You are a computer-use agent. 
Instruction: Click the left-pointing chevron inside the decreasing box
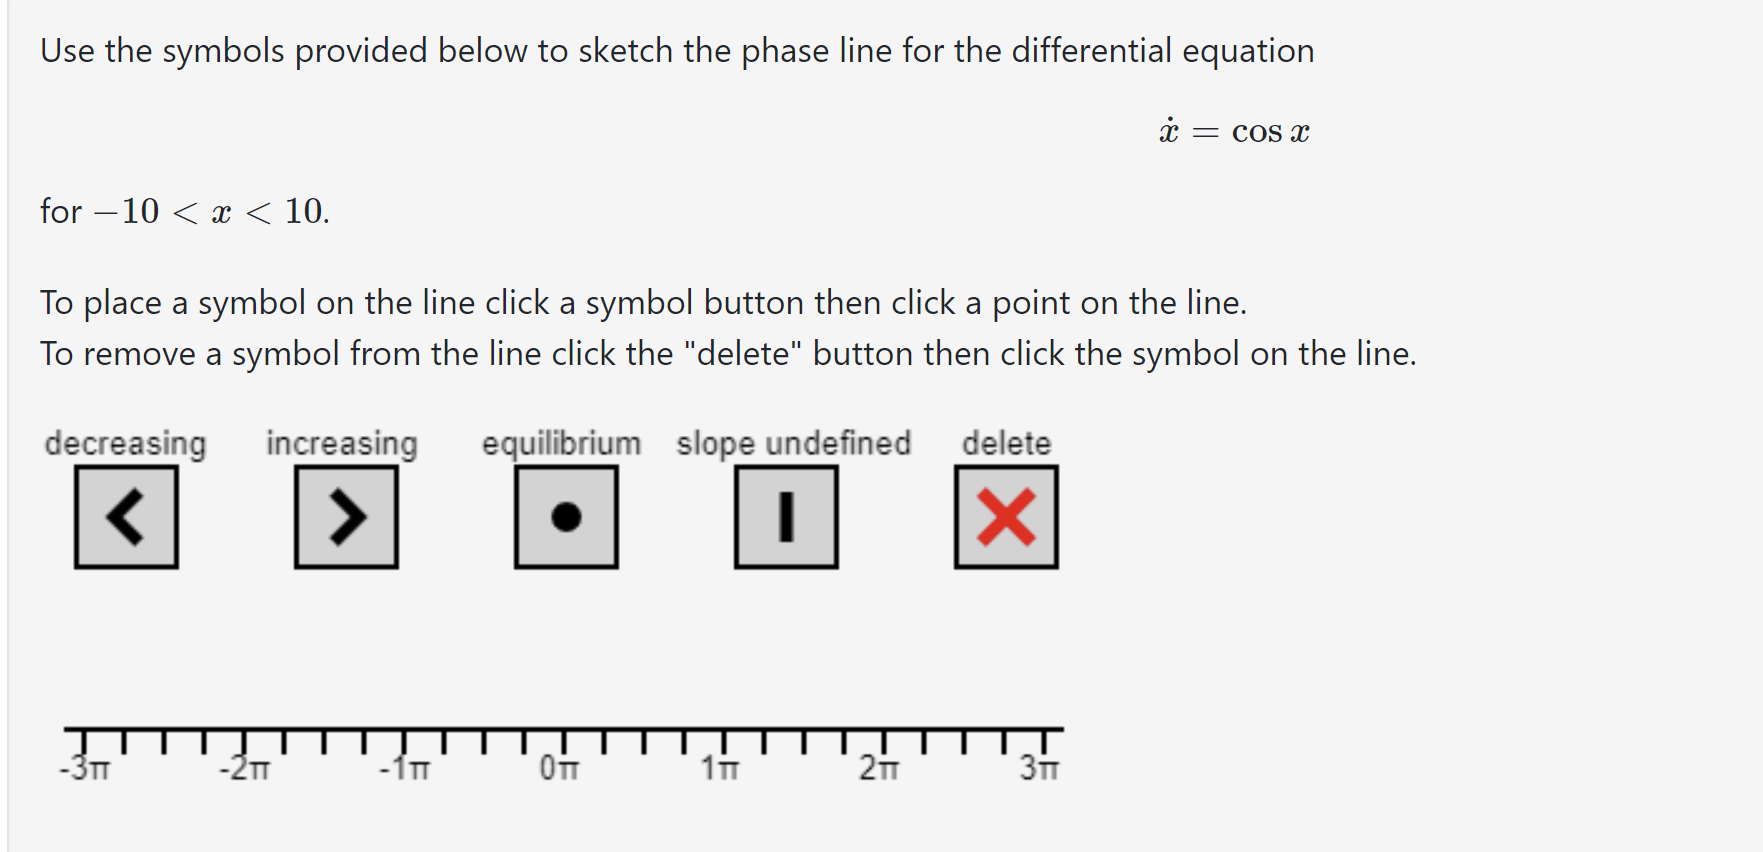[126, 518]
